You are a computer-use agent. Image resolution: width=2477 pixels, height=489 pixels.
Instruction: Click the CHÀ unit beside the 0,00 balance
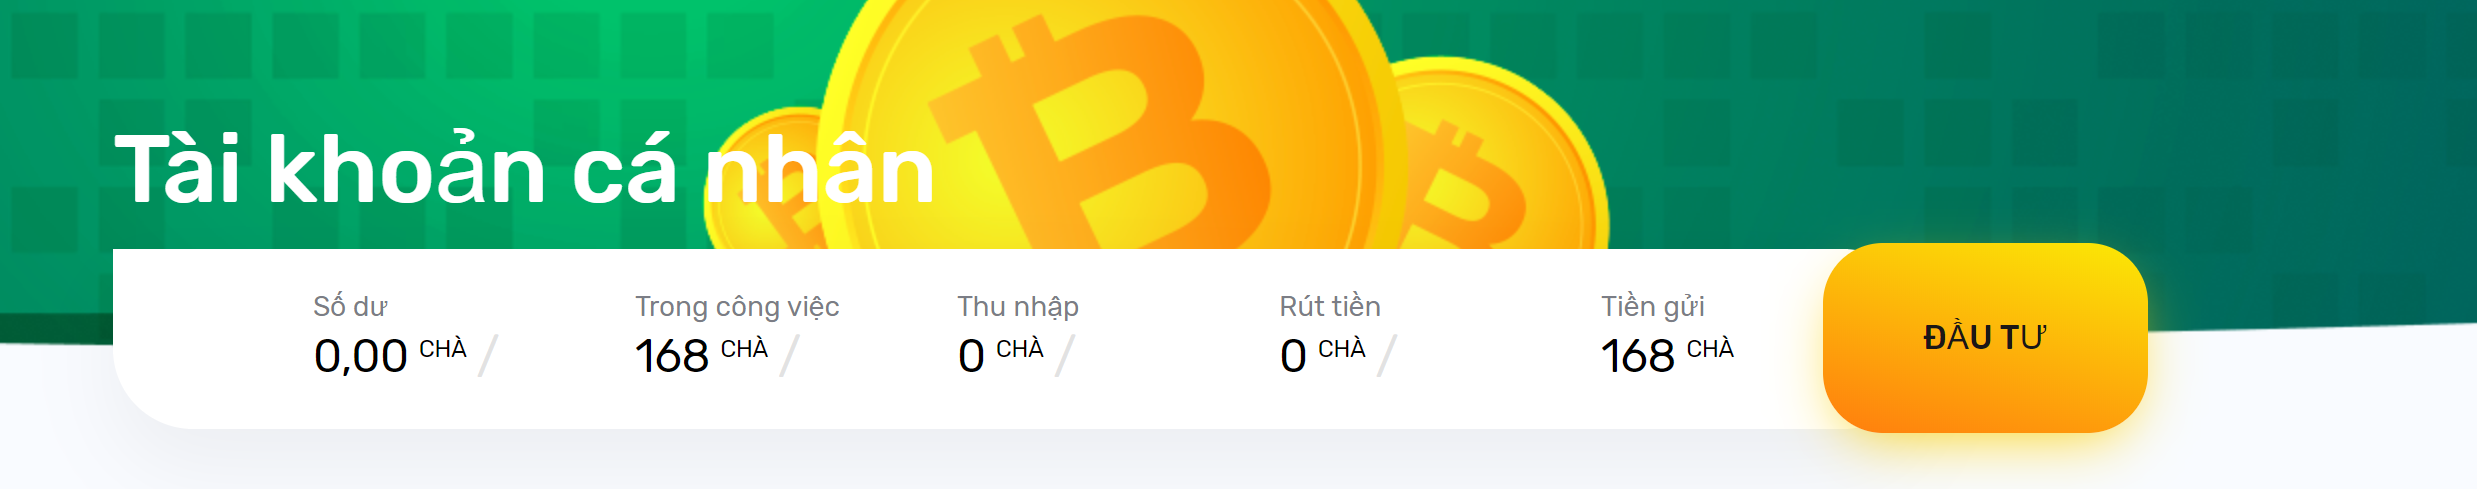(x=442, y=348)
